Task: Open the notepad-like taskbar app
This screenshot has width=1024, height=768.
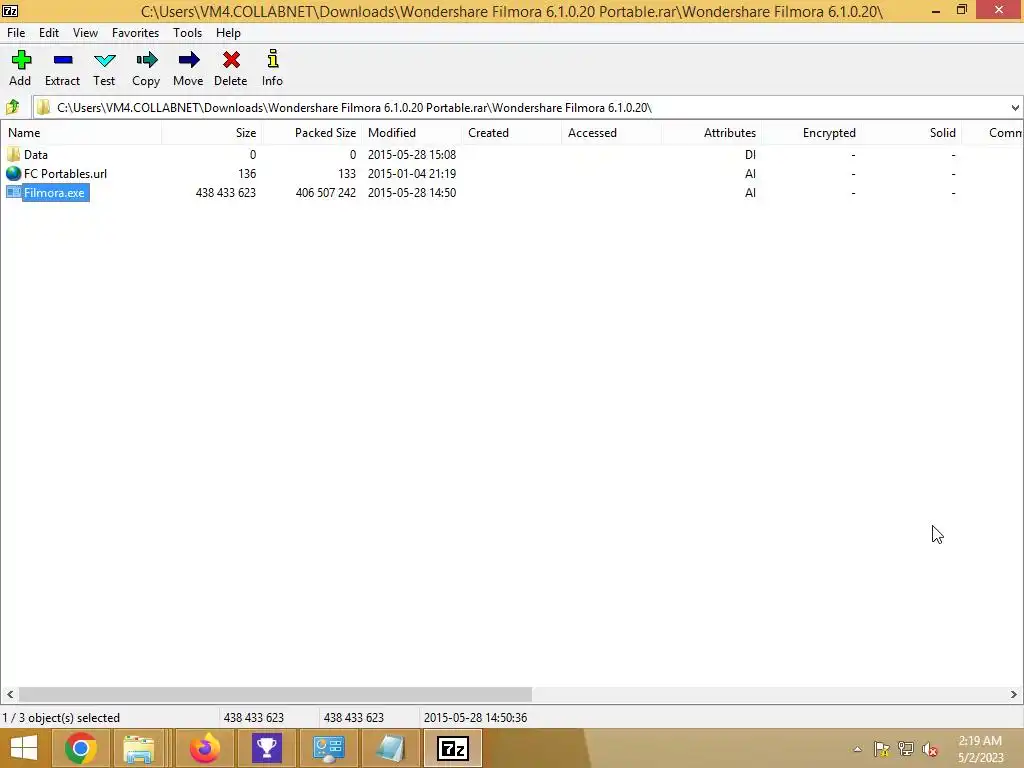Action: [391, 748]
